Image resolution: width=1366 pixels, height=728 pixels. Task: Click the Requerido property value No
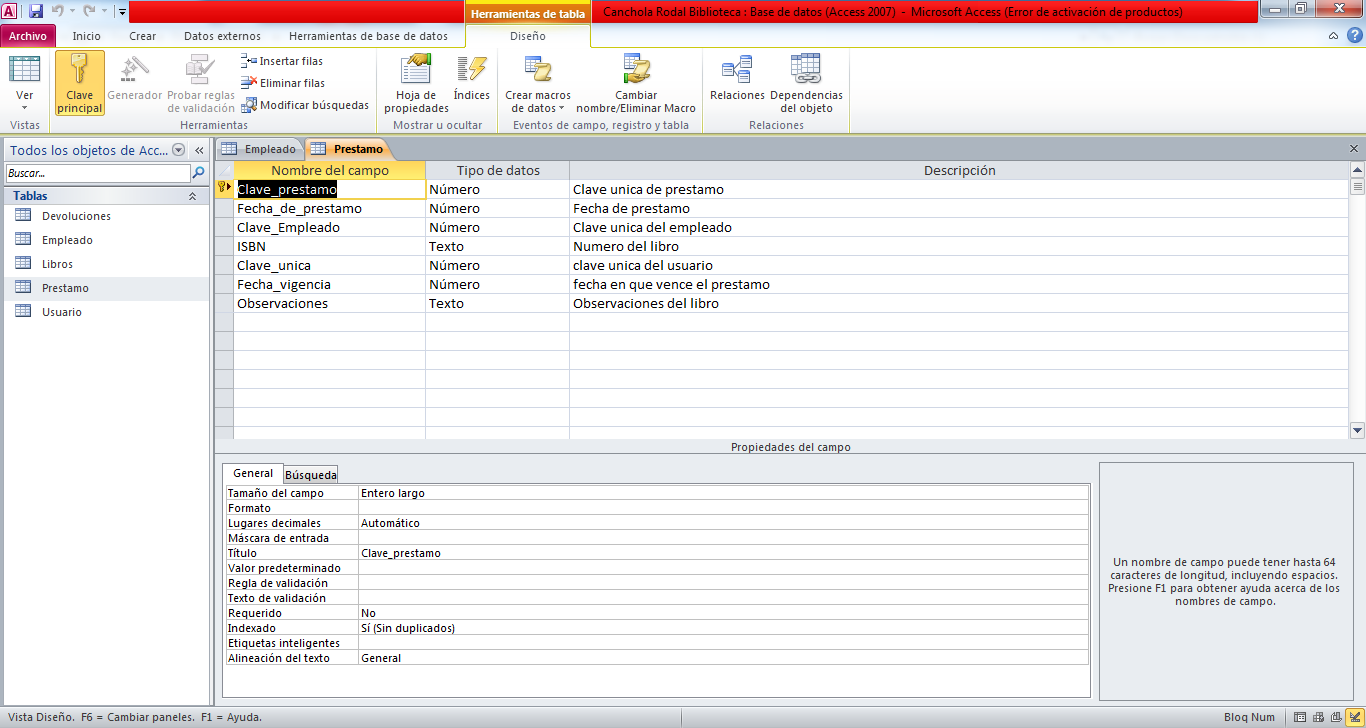pyautogui.click(x=723, y=613)
